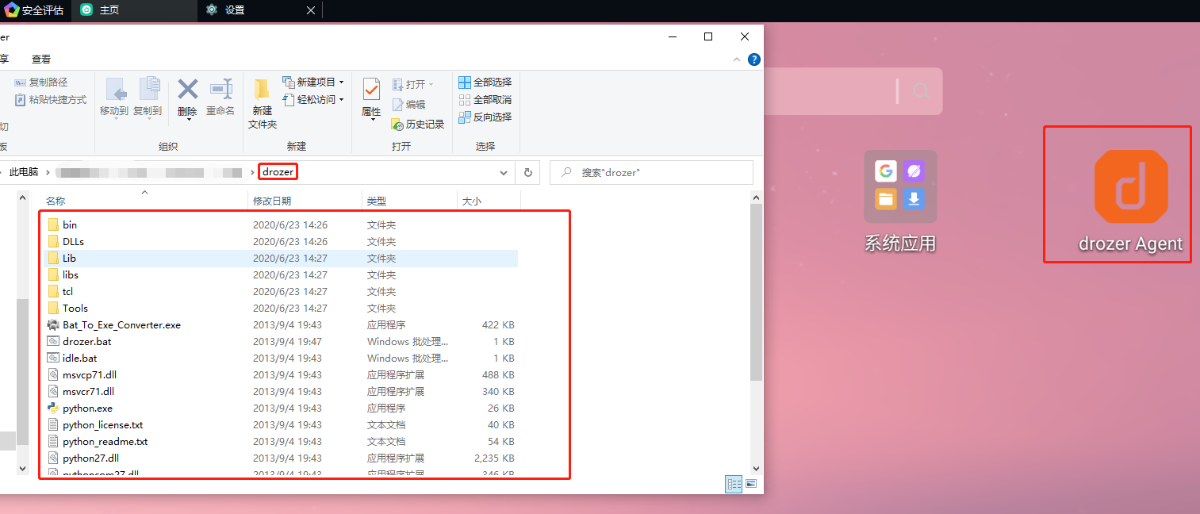Close the 设置 tab
The image size is (1200, 514).
point(310,10)
